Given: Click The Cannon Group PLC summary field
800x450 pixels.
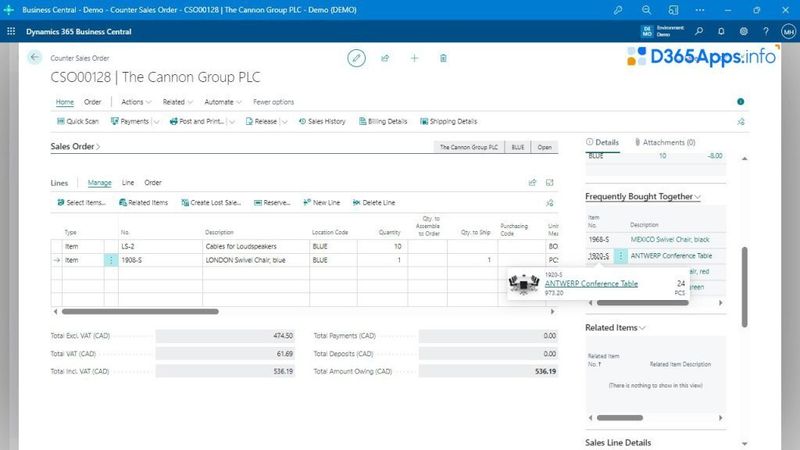Looking at the screenshot, I should (x=469, y=147).
